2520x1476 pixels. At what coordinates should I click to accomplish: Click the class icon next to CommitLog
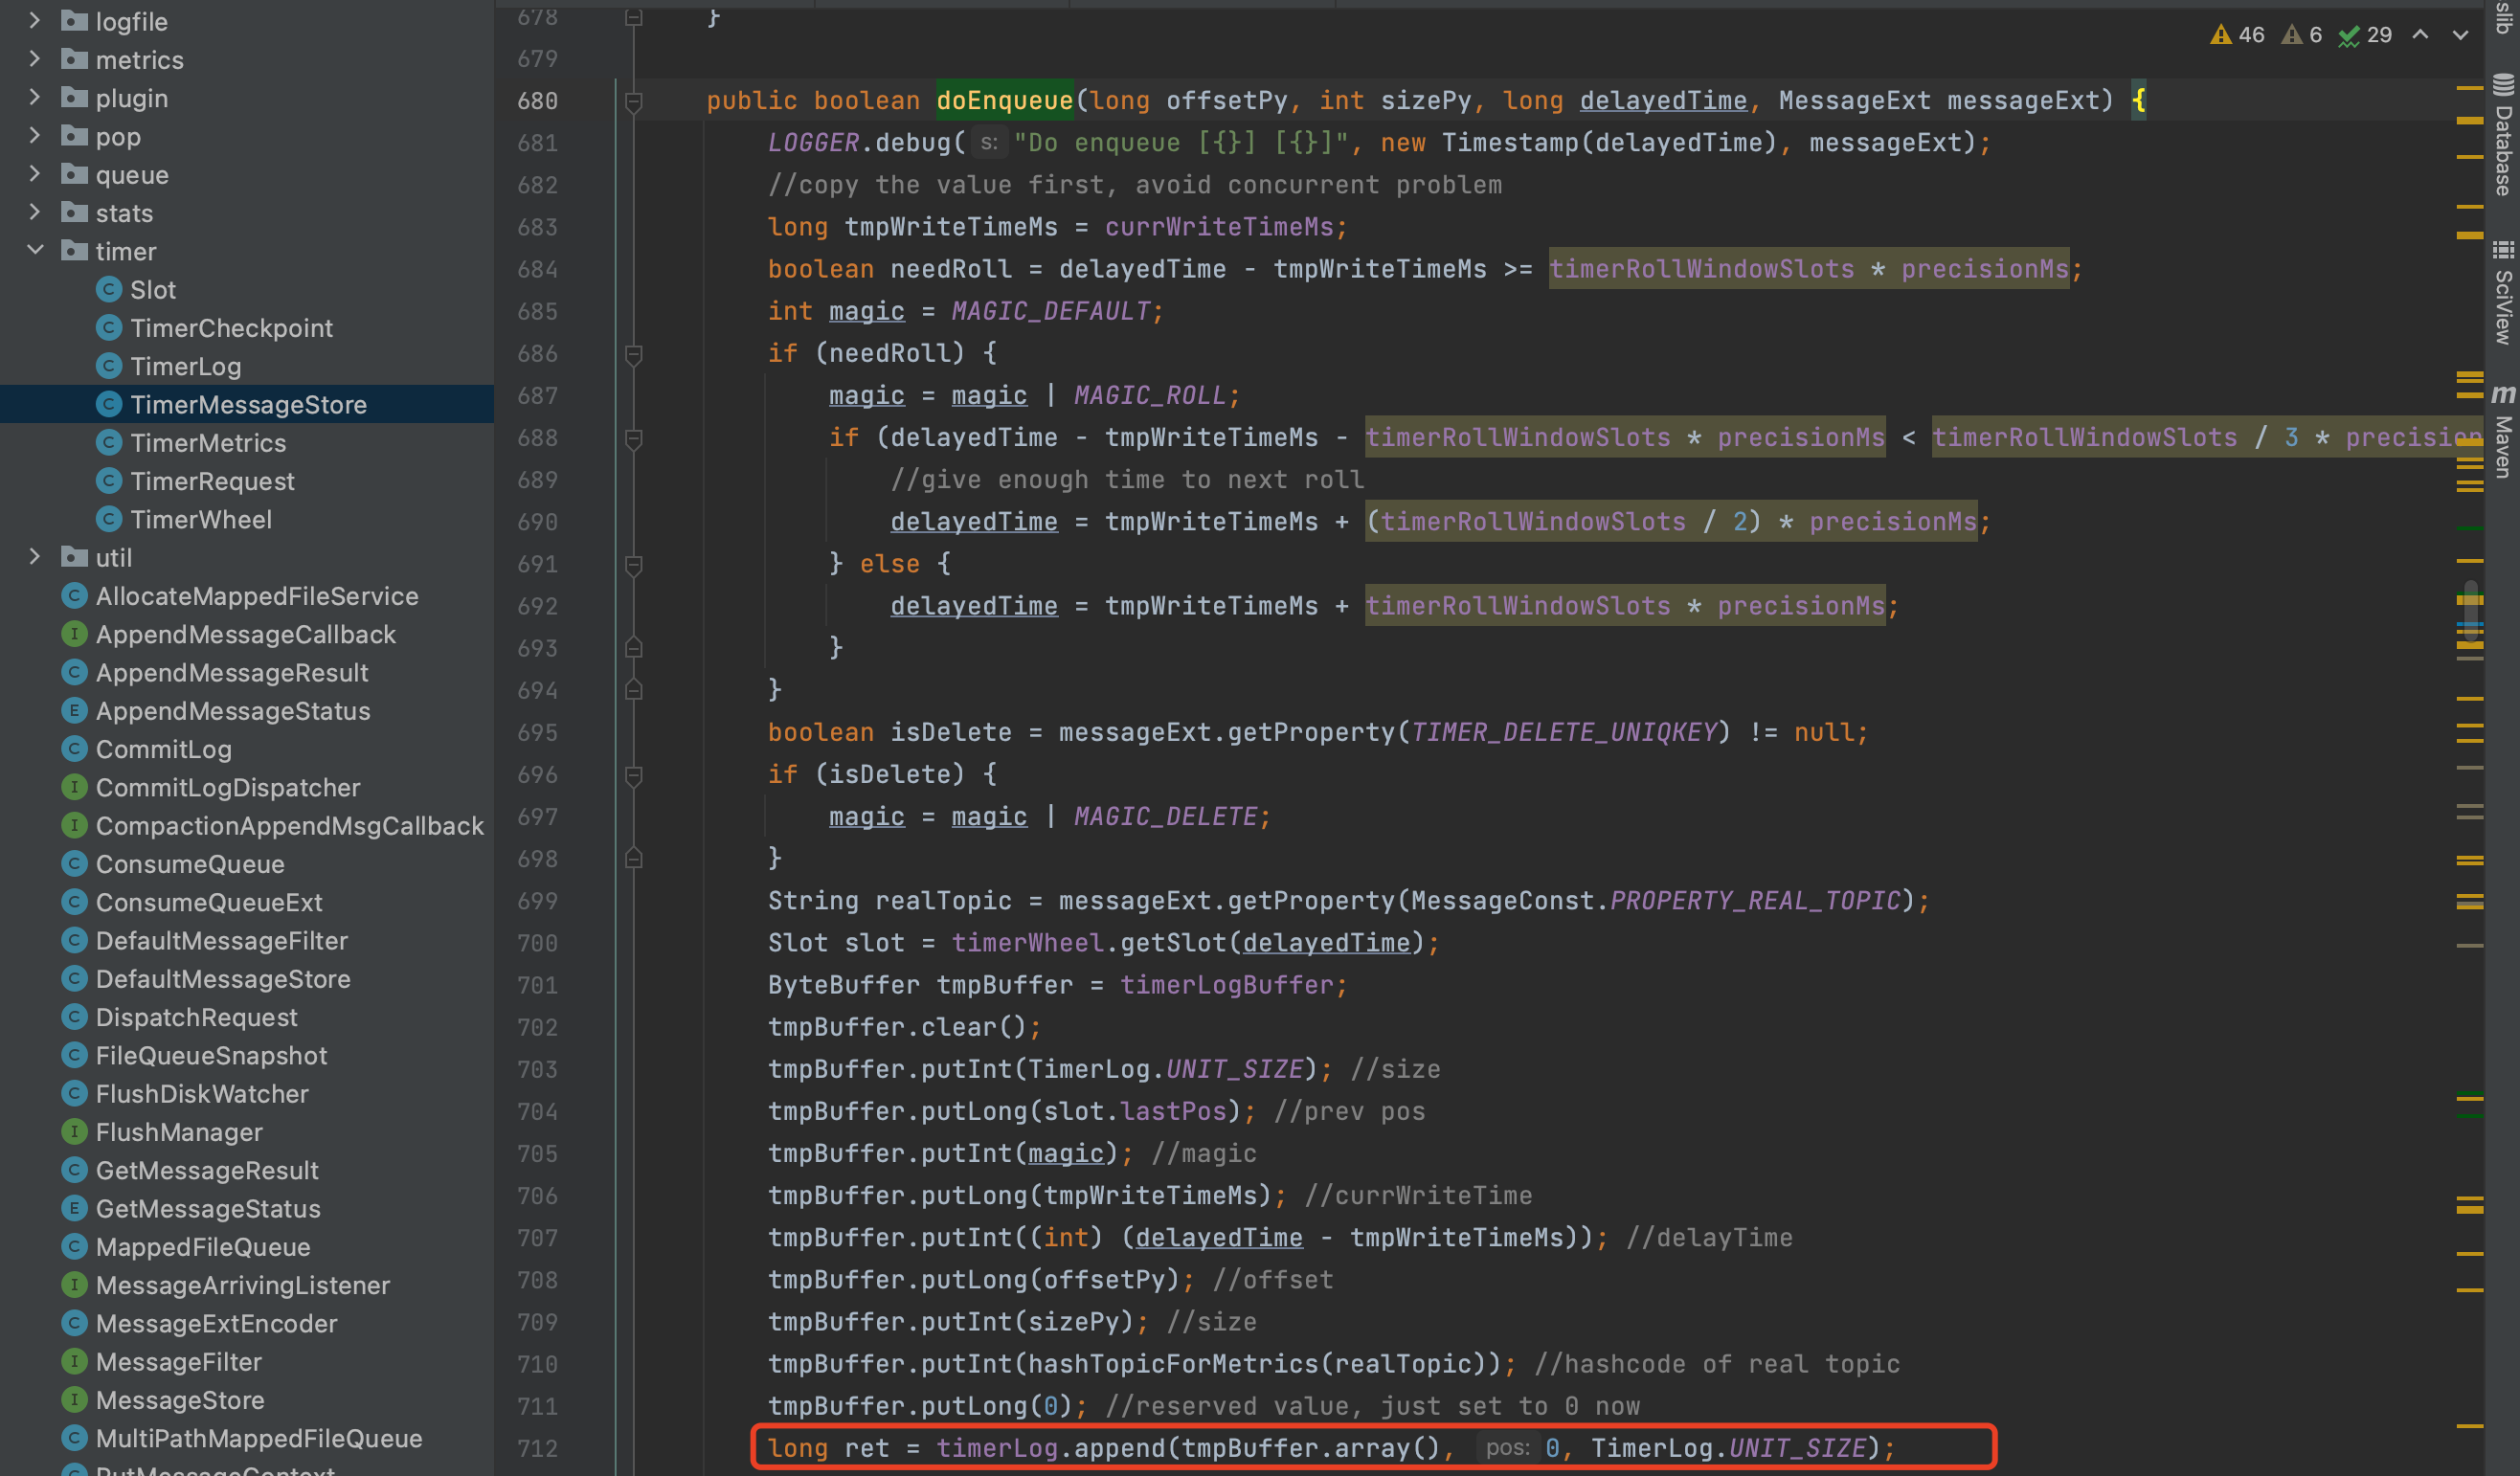[x=75, y=748]
